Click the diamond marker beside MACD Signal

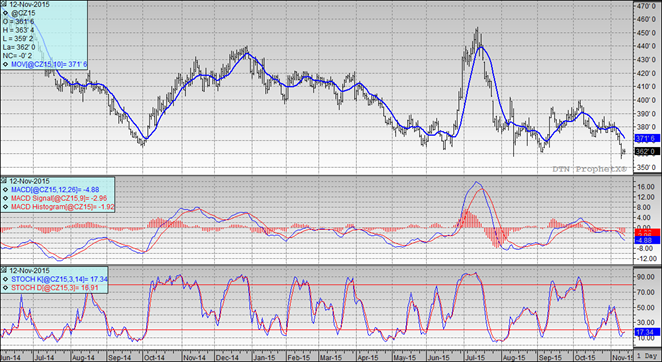pos(5,198)
